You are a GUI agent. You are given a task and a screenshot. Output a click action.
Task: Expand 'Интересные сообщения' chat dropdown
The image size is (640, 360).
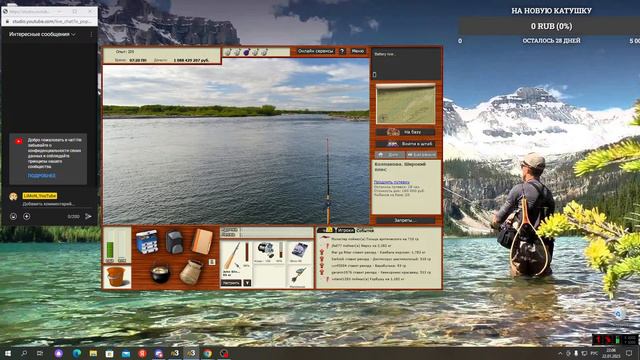pyautogui.click(x=42, y=34)
